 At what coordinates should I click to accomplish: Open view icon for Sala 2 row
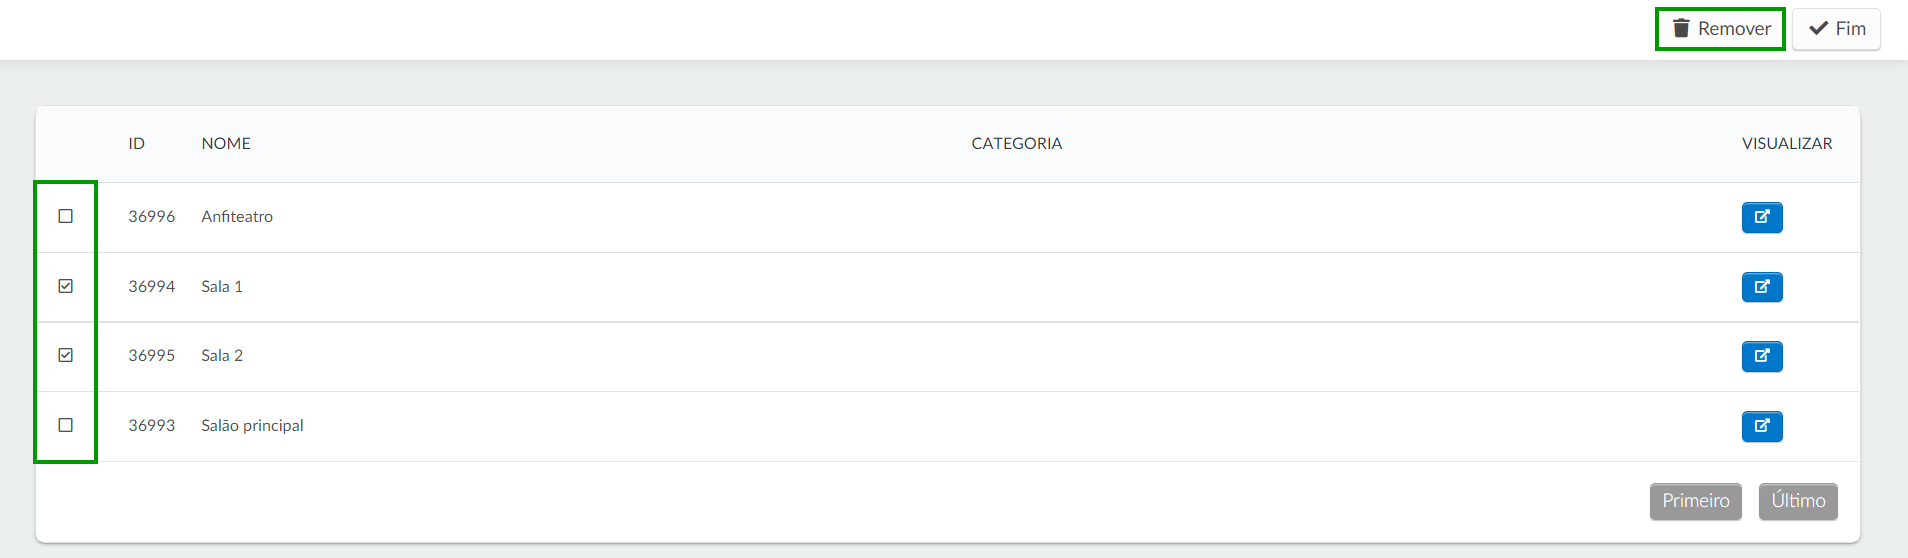[x=1762, y=356]
